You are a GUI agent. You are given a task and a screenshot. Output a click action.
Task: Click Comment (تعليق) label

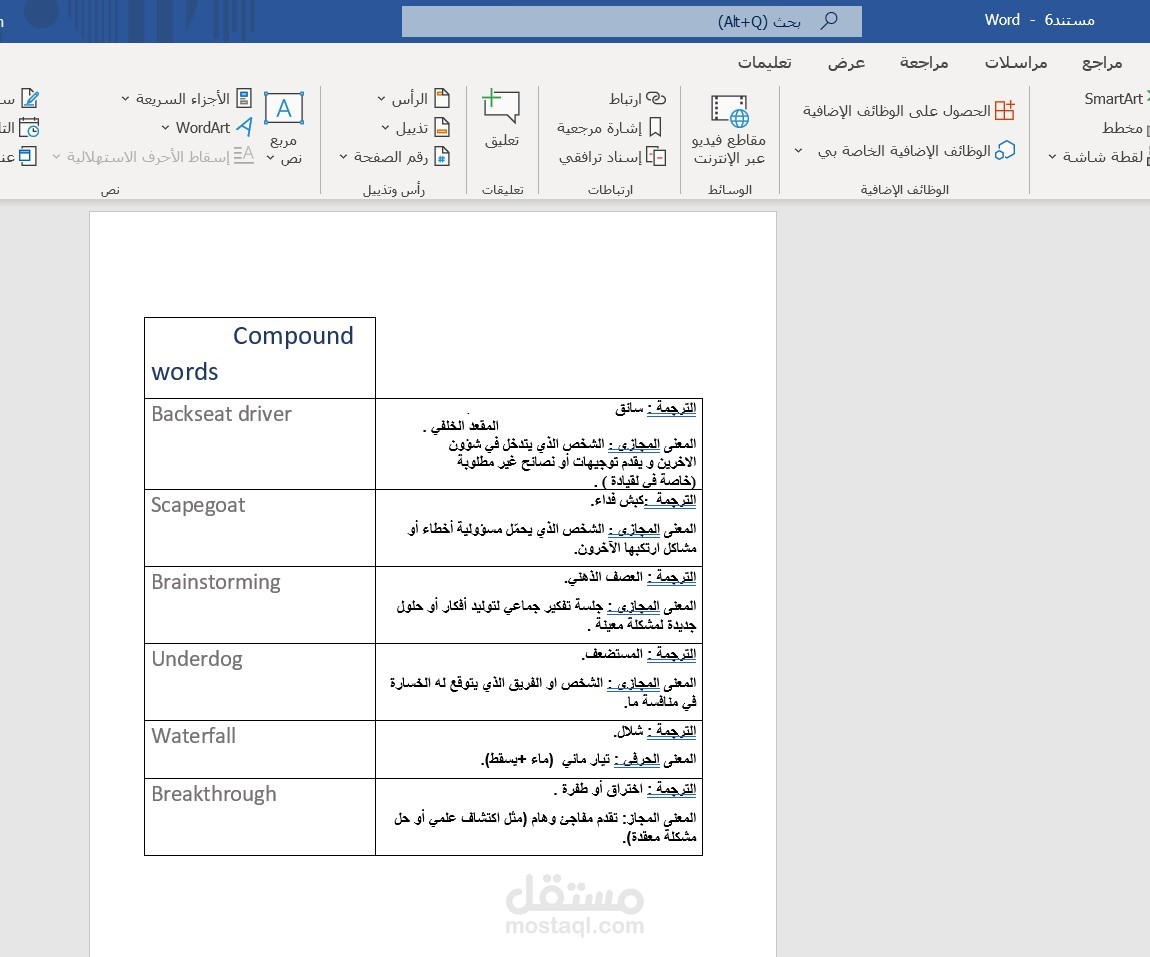pyautogui.click(x=502, y=140)
